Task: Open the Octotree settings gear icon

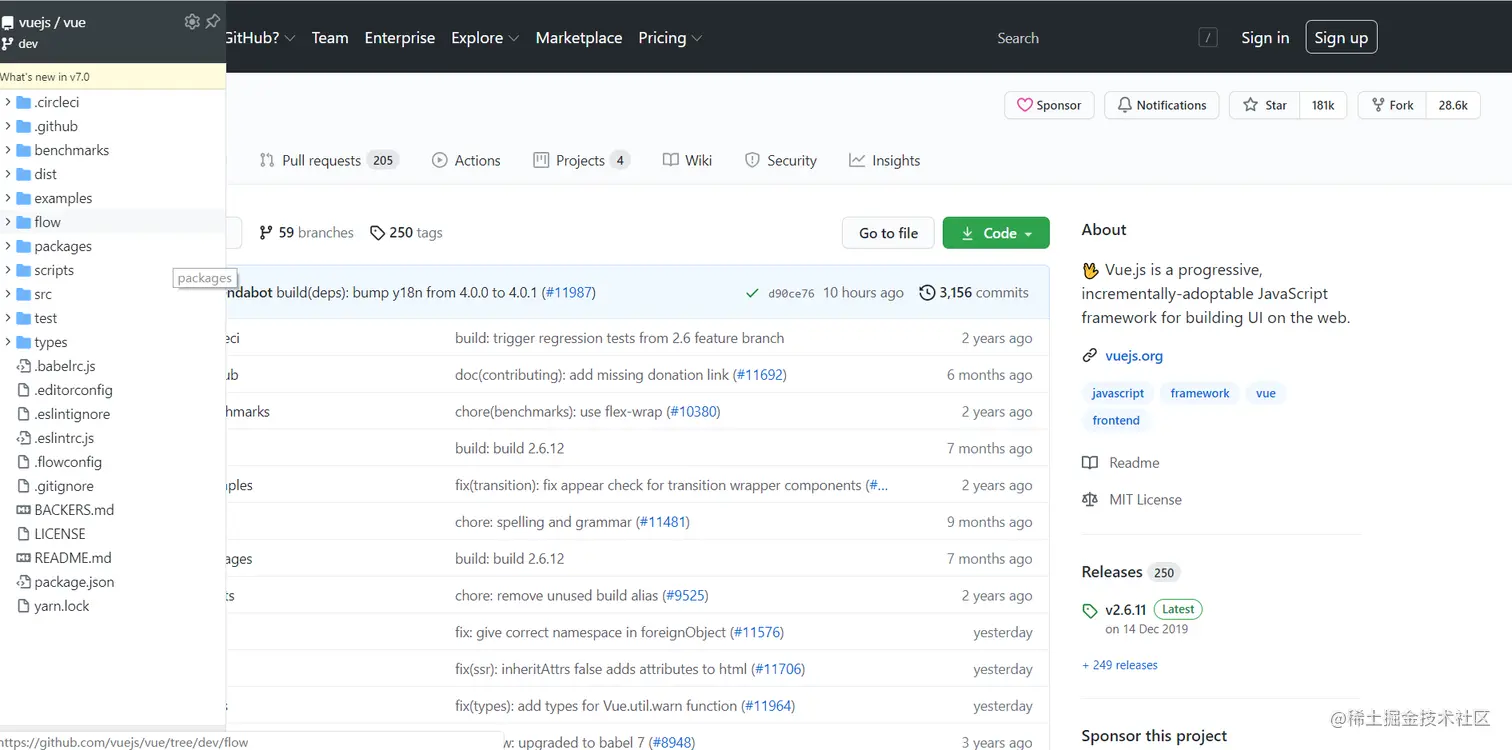Action: click(x=192, y=21)
